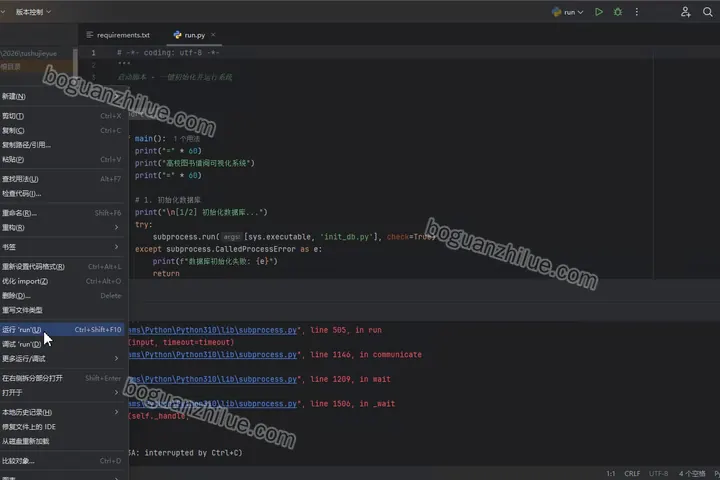Screen dimensions: 720x480
Task: Click the Debug bug icon in toolbar
Action: coord(618,12)
